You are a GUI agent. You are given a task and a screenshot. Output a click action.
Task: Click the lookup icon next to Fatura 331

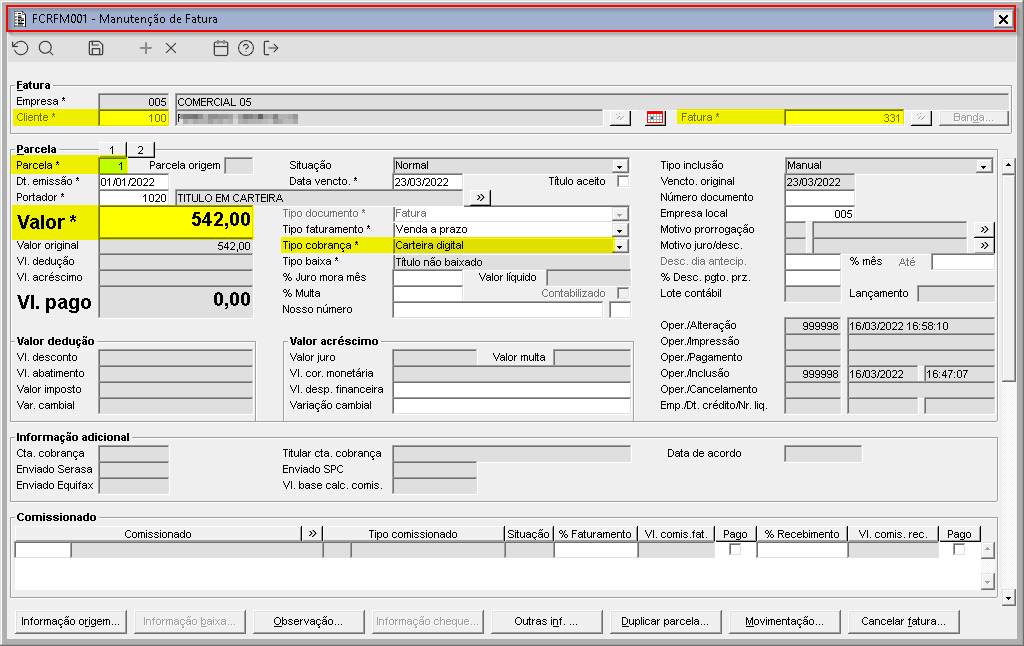921,118
